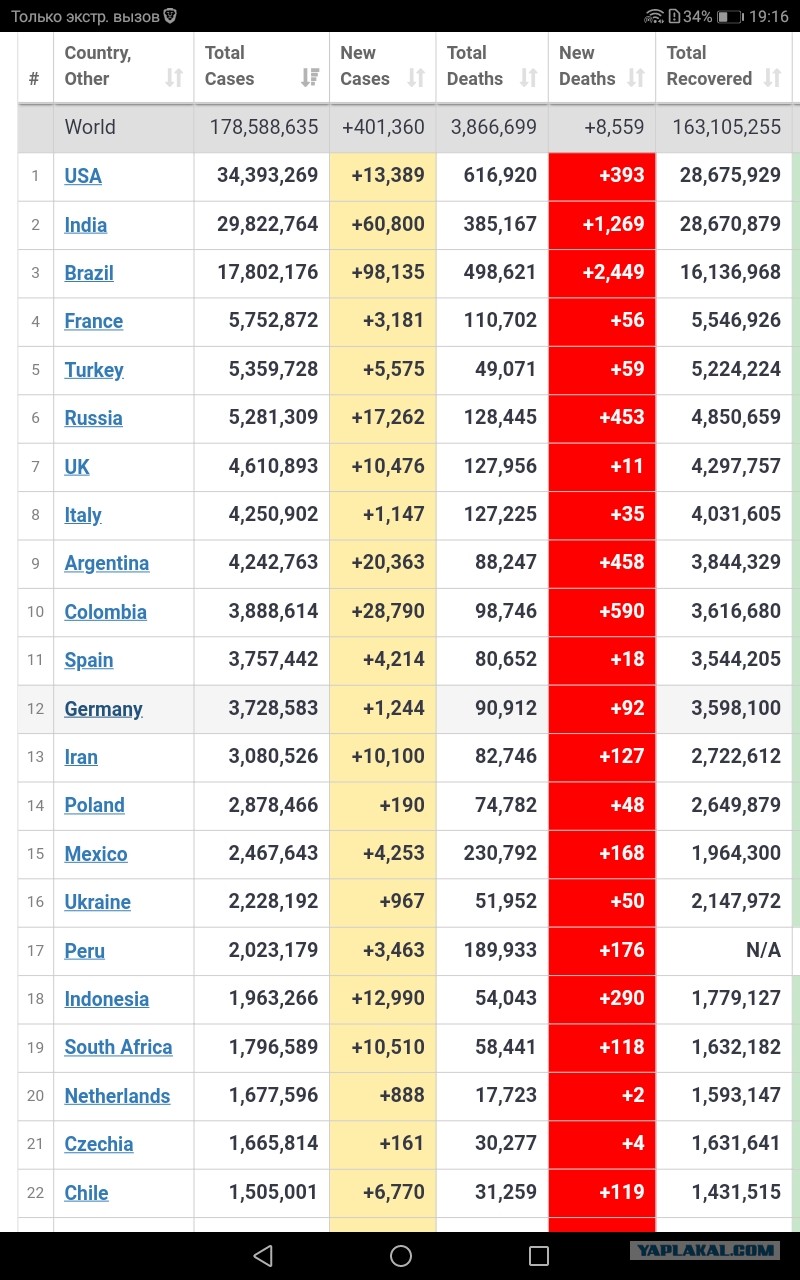Select India's red new deaths cell

(602, 225)
